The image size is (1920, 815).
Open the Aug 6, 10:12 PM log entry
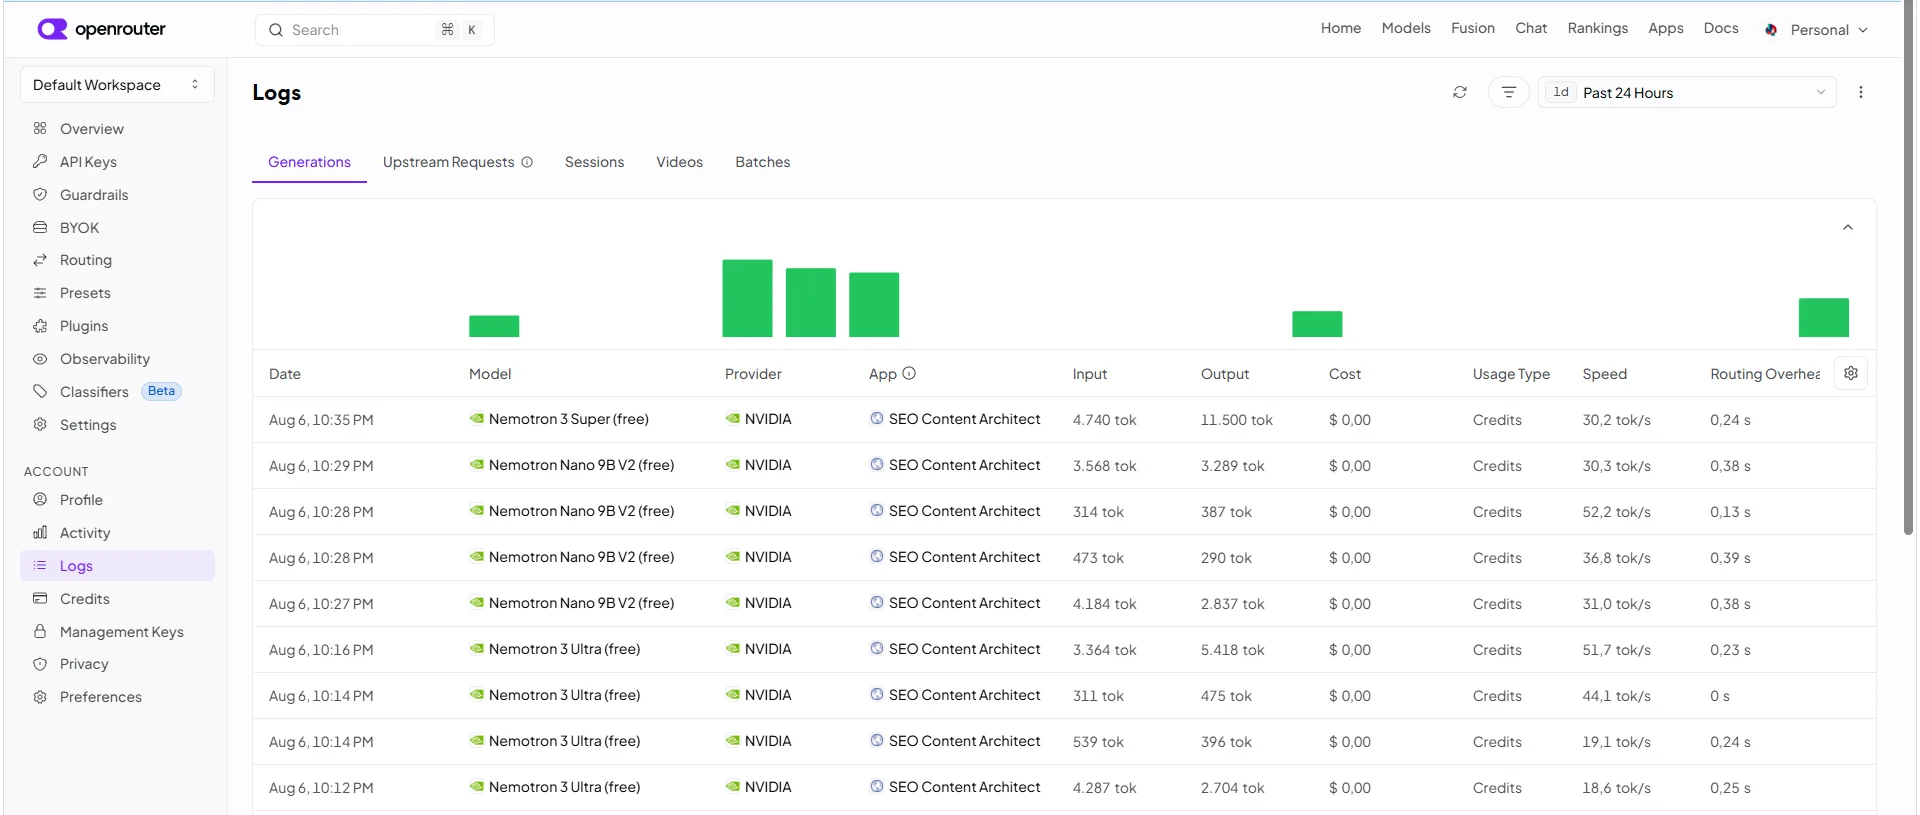(x=1064, y=788)
